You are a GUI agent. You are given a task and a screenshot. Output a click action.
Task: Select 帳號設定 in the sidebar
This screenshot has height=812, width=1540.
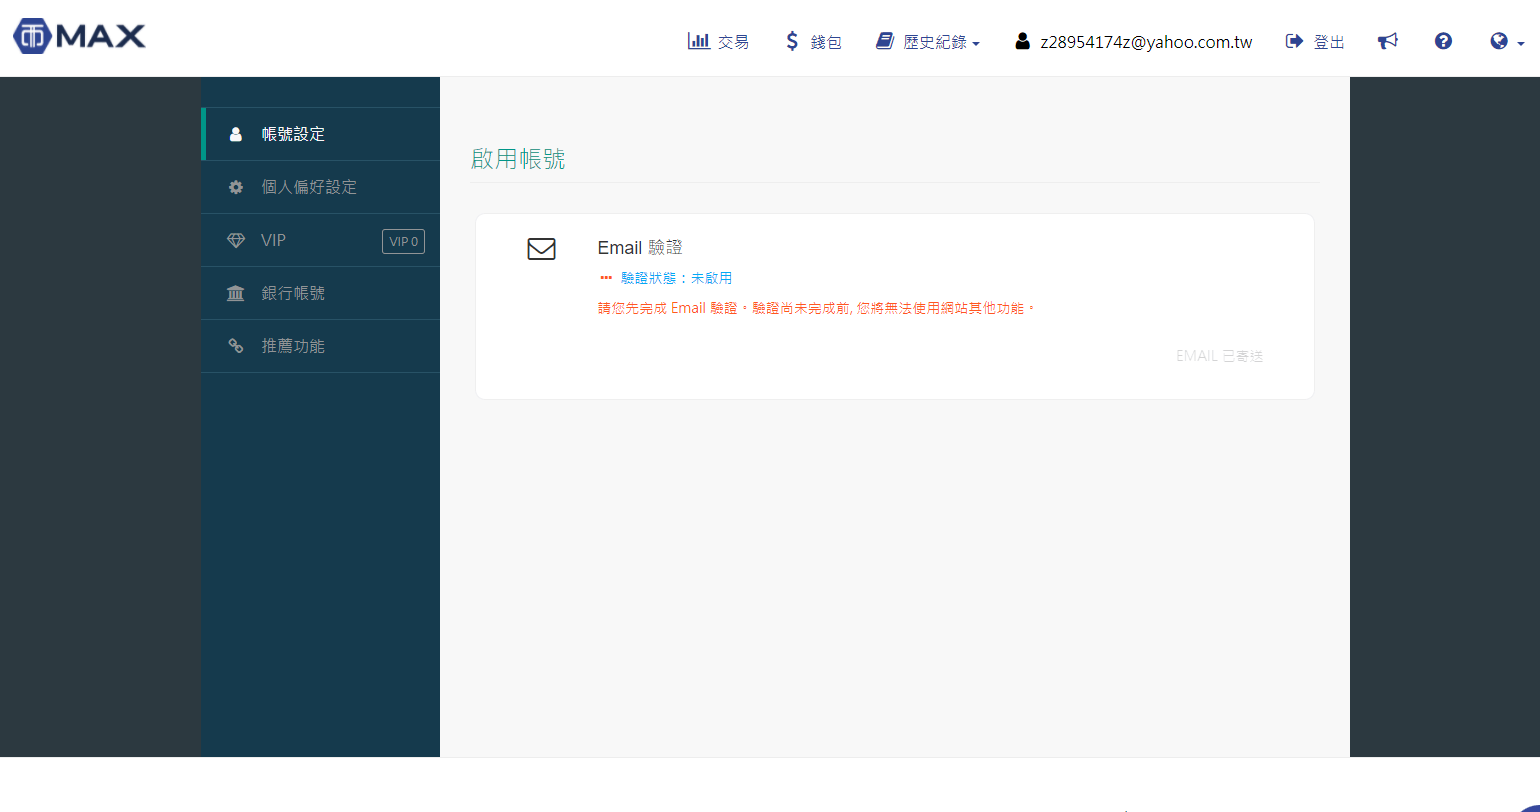tap(293, 134)
